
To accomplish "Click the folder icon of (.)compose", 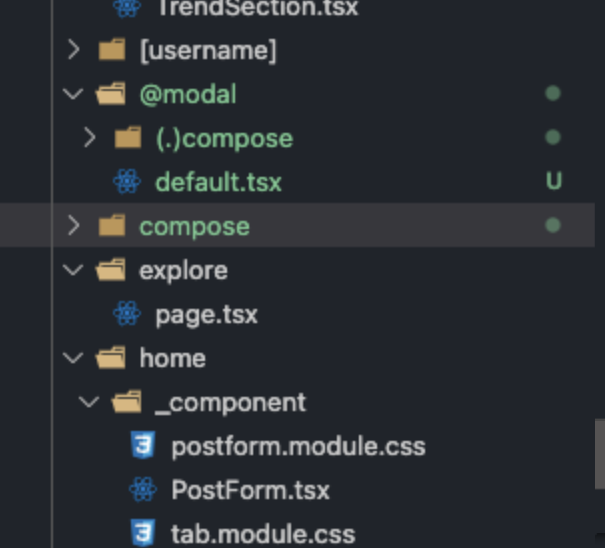I will coord(128,137).
